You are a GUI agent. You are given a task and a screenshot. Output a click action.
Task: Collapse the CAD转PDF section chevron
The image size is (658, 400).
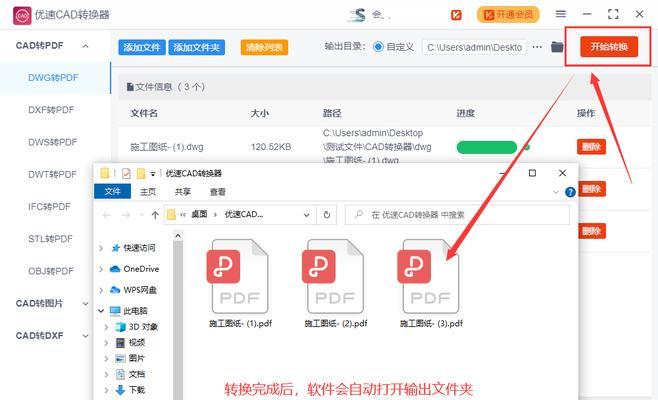(x=86, y=46)
